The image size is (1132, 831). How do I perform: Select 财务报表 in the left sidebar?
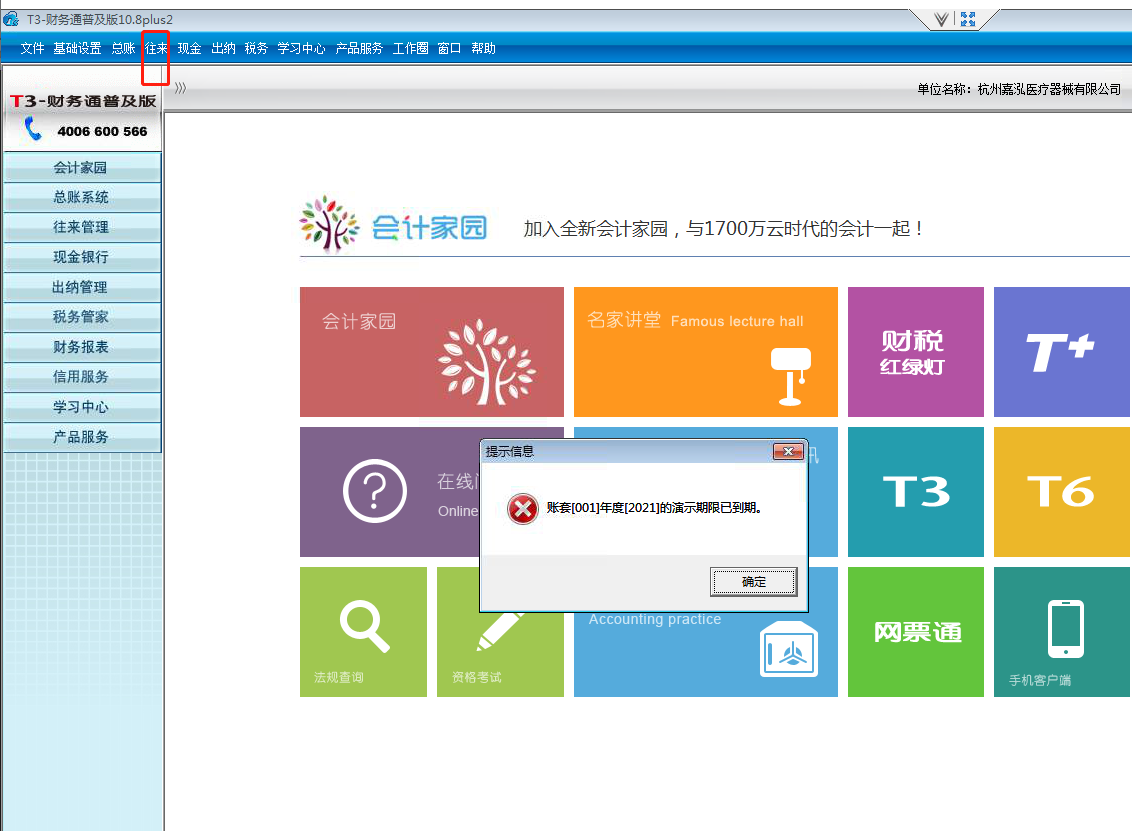pyautogui.click(x=82, y=347)
